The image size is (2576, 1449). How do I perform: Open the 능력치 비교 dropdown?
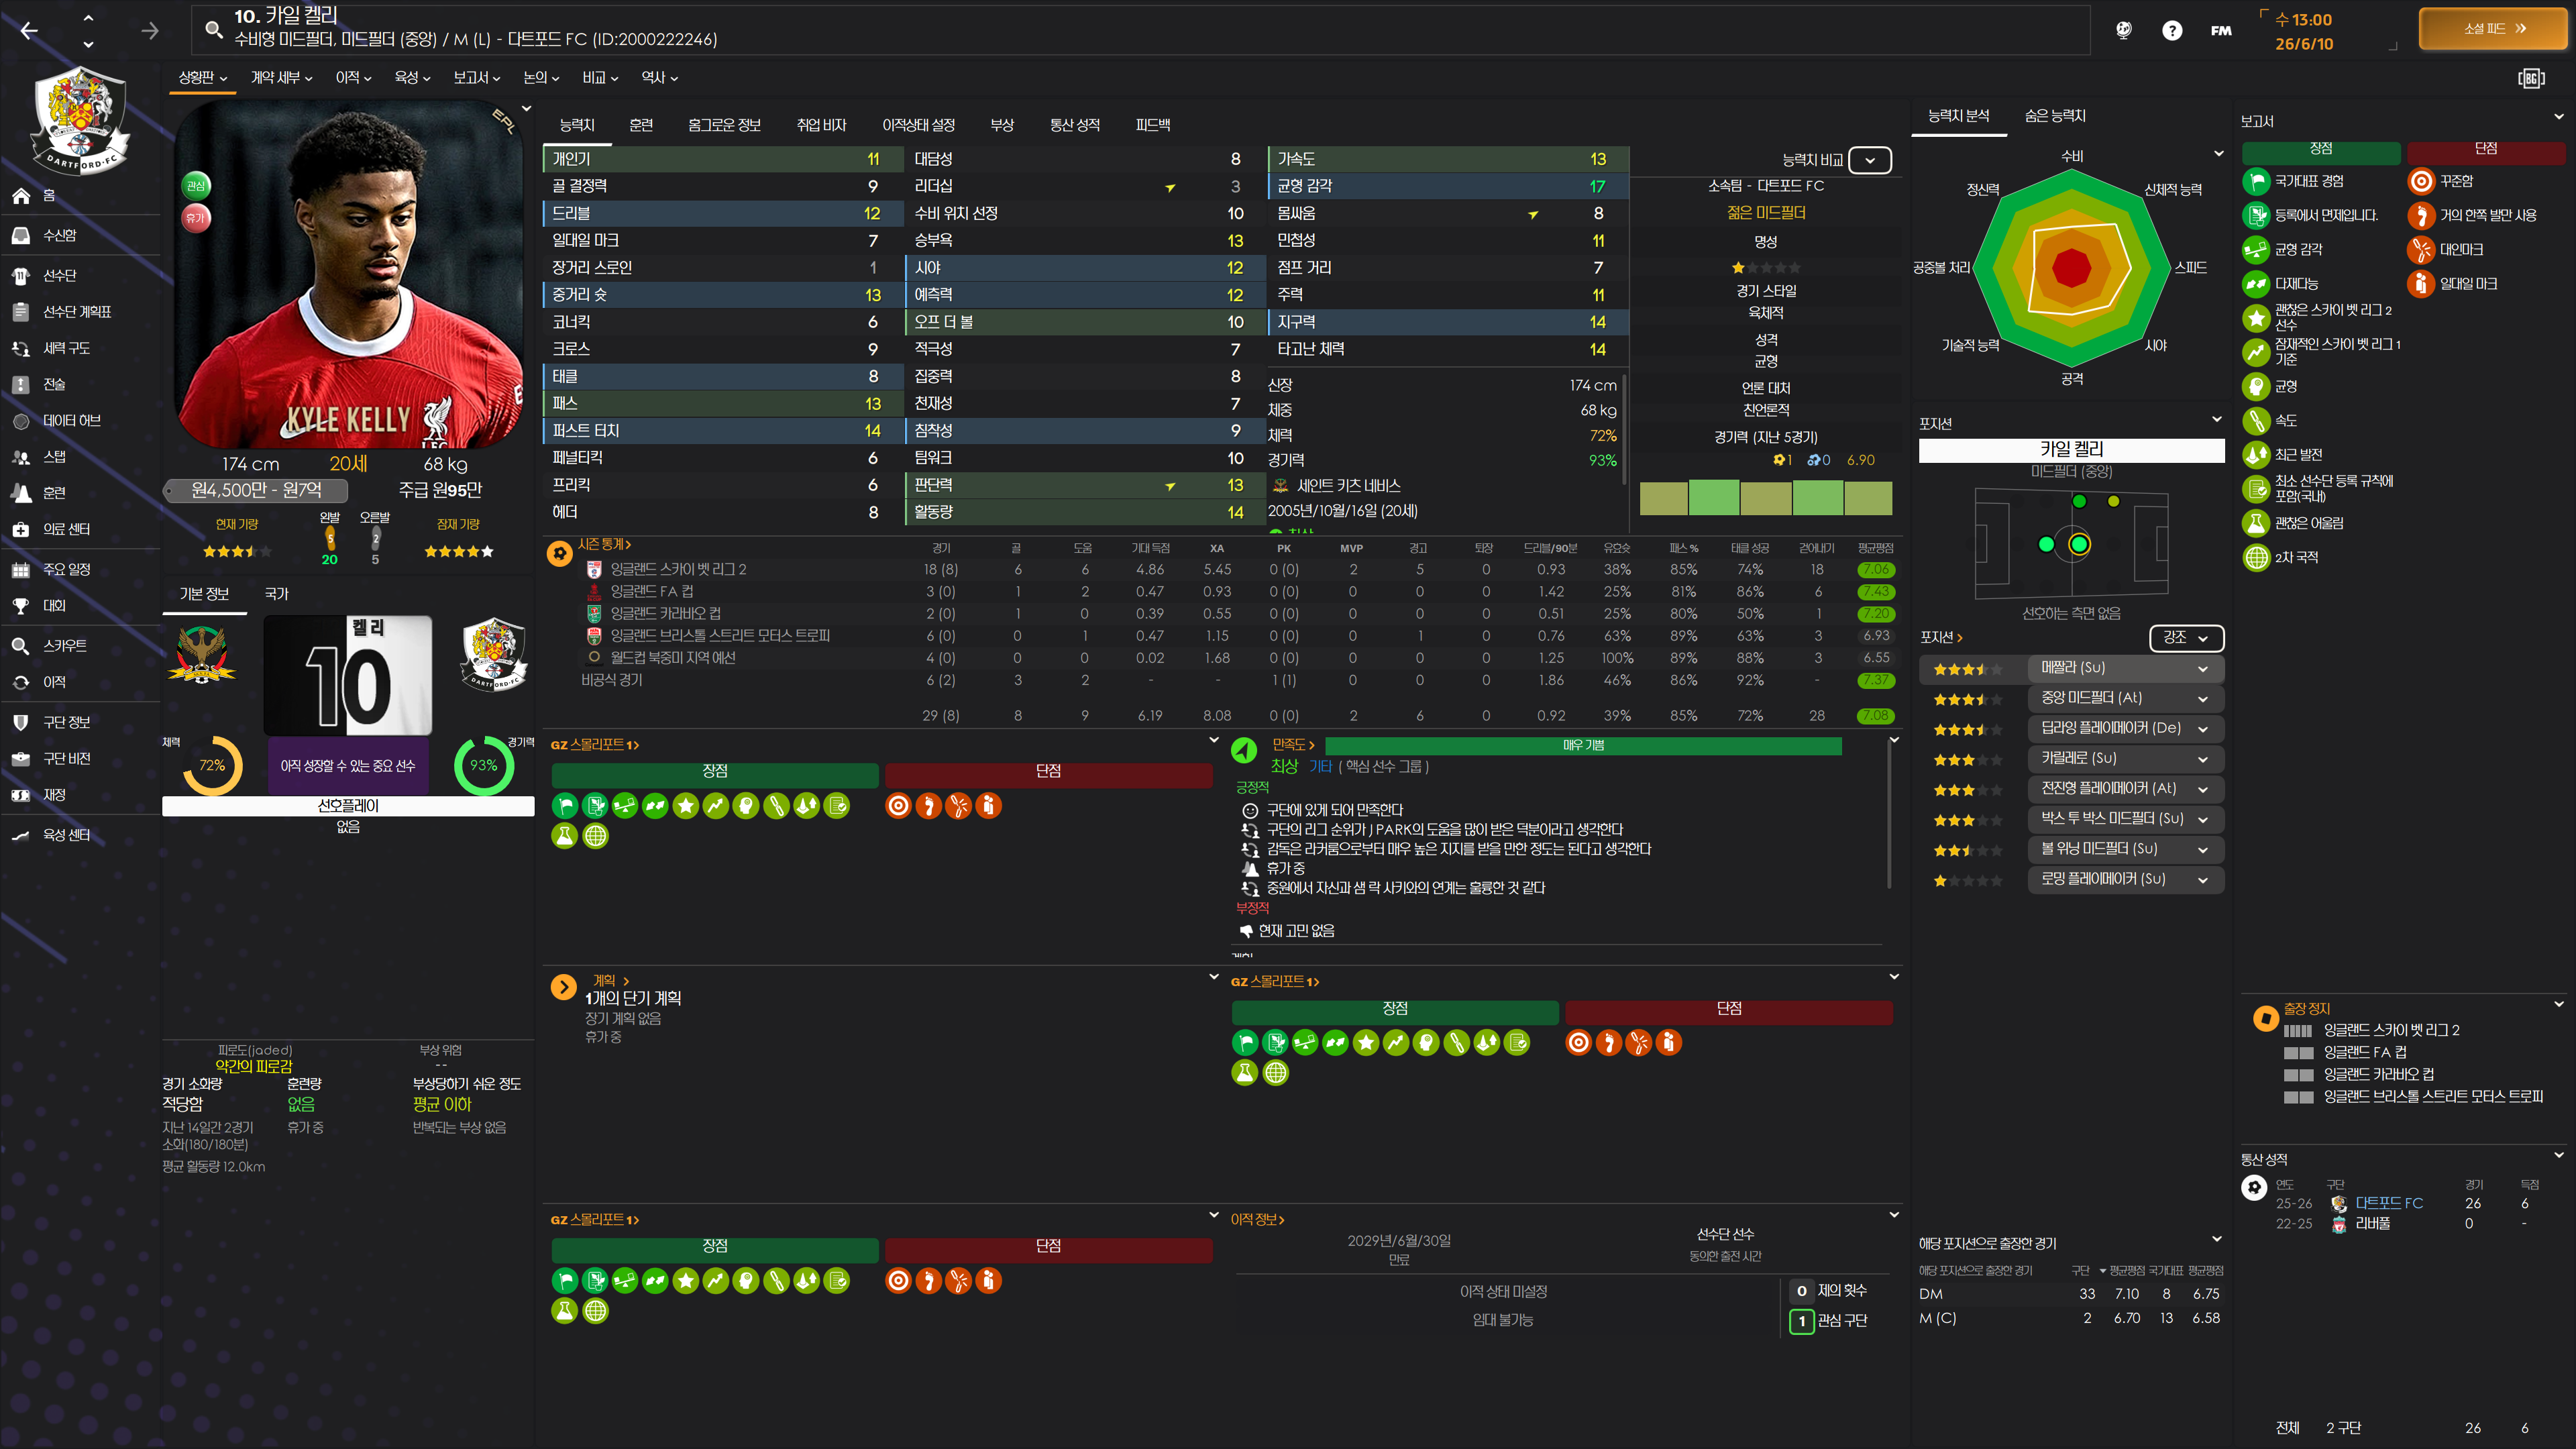[x=1869, y=160]
